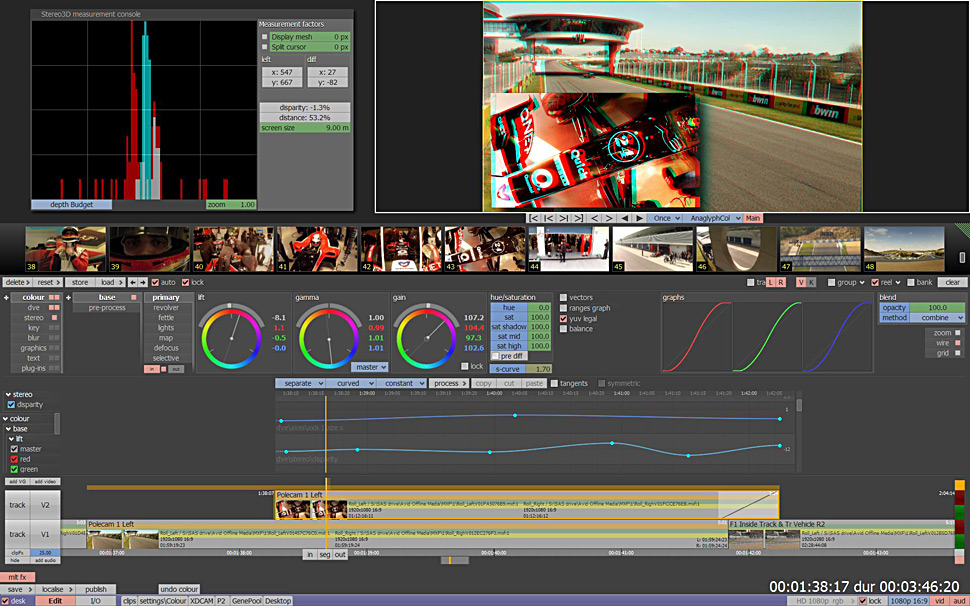The image size is (970, 606).
Task: Click the go-to-start transport button
Action: (535, 218)
